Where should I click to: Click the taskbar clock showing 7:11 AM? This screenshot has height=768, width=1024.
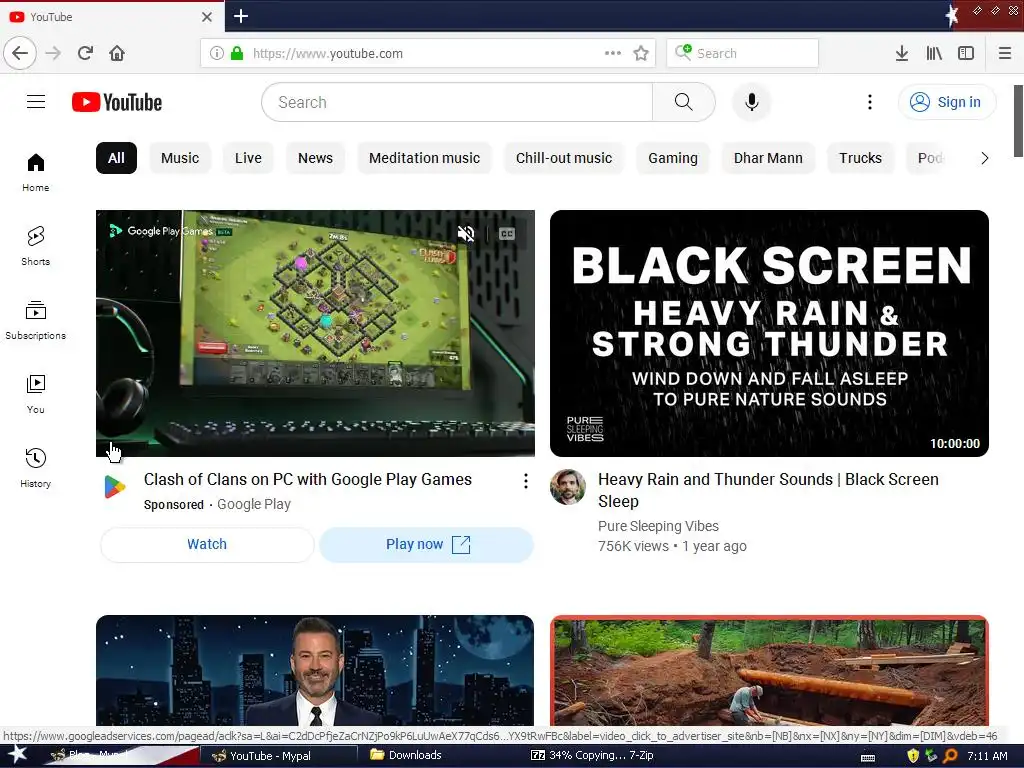click(987, 756)
